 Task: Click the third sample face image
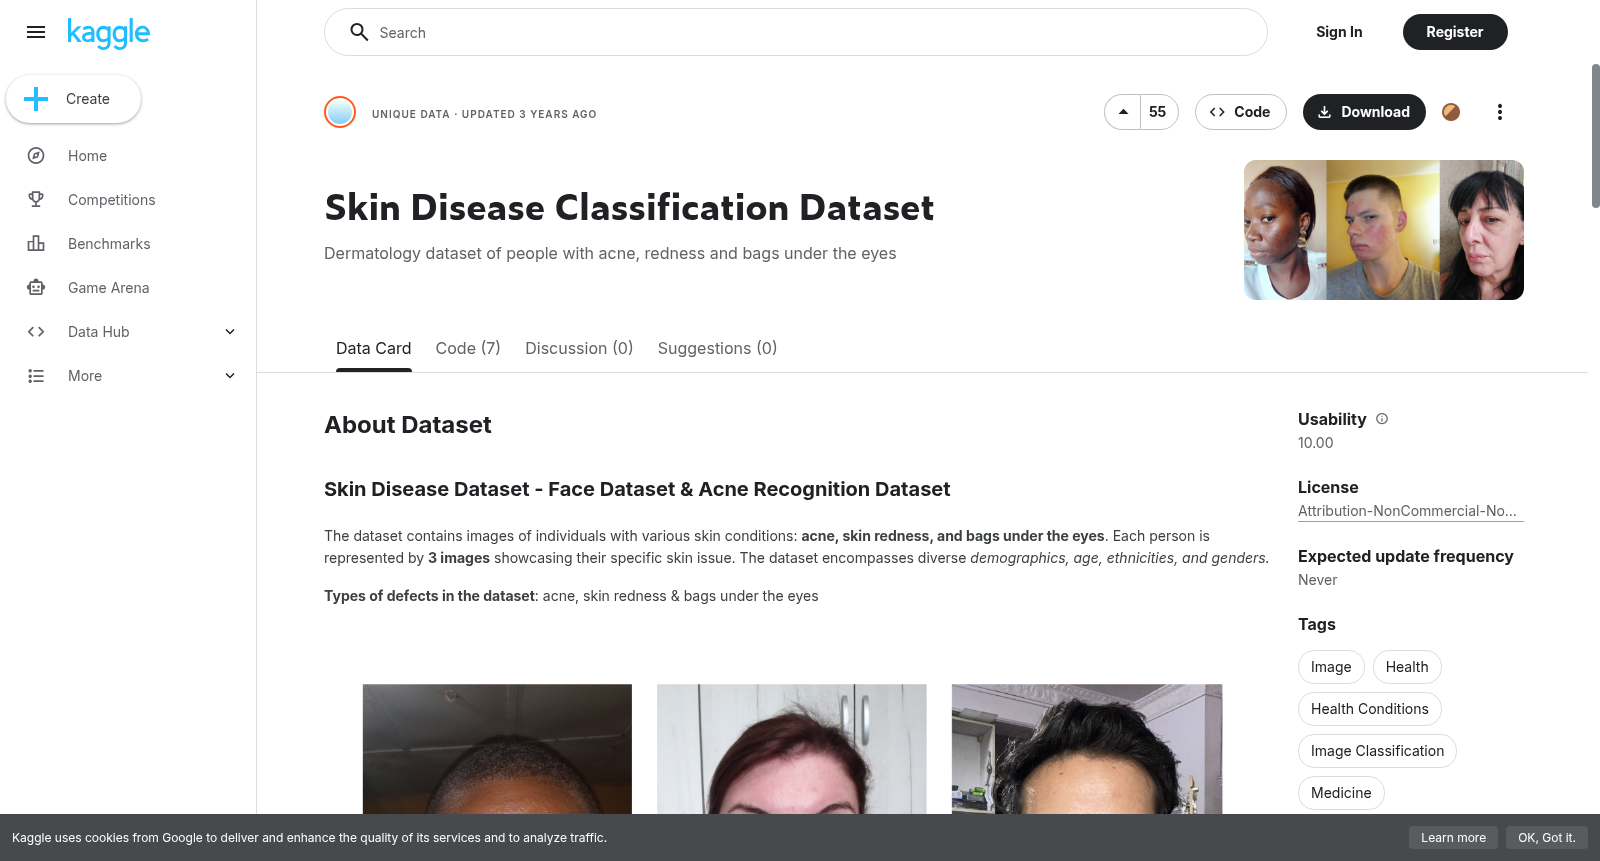point(1087,749)
